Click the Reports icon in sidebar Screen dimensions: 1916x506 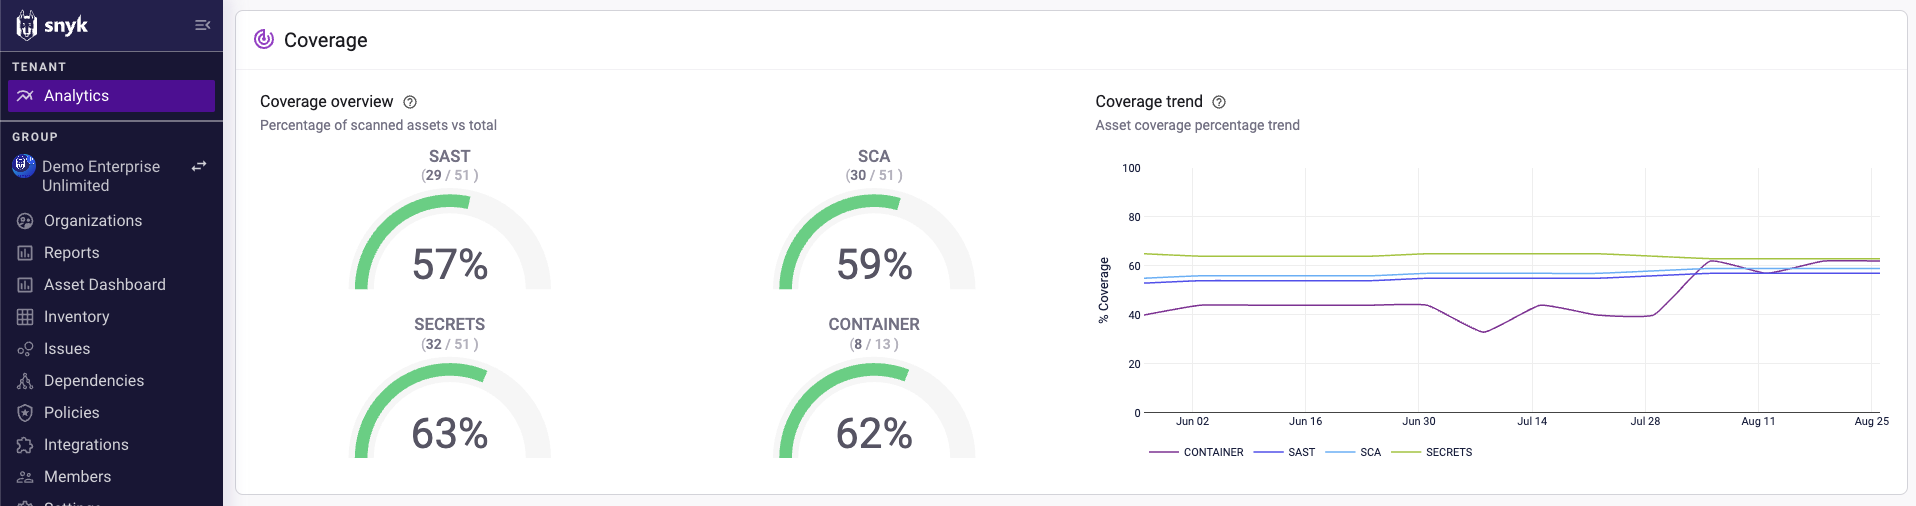pos(25,253)
